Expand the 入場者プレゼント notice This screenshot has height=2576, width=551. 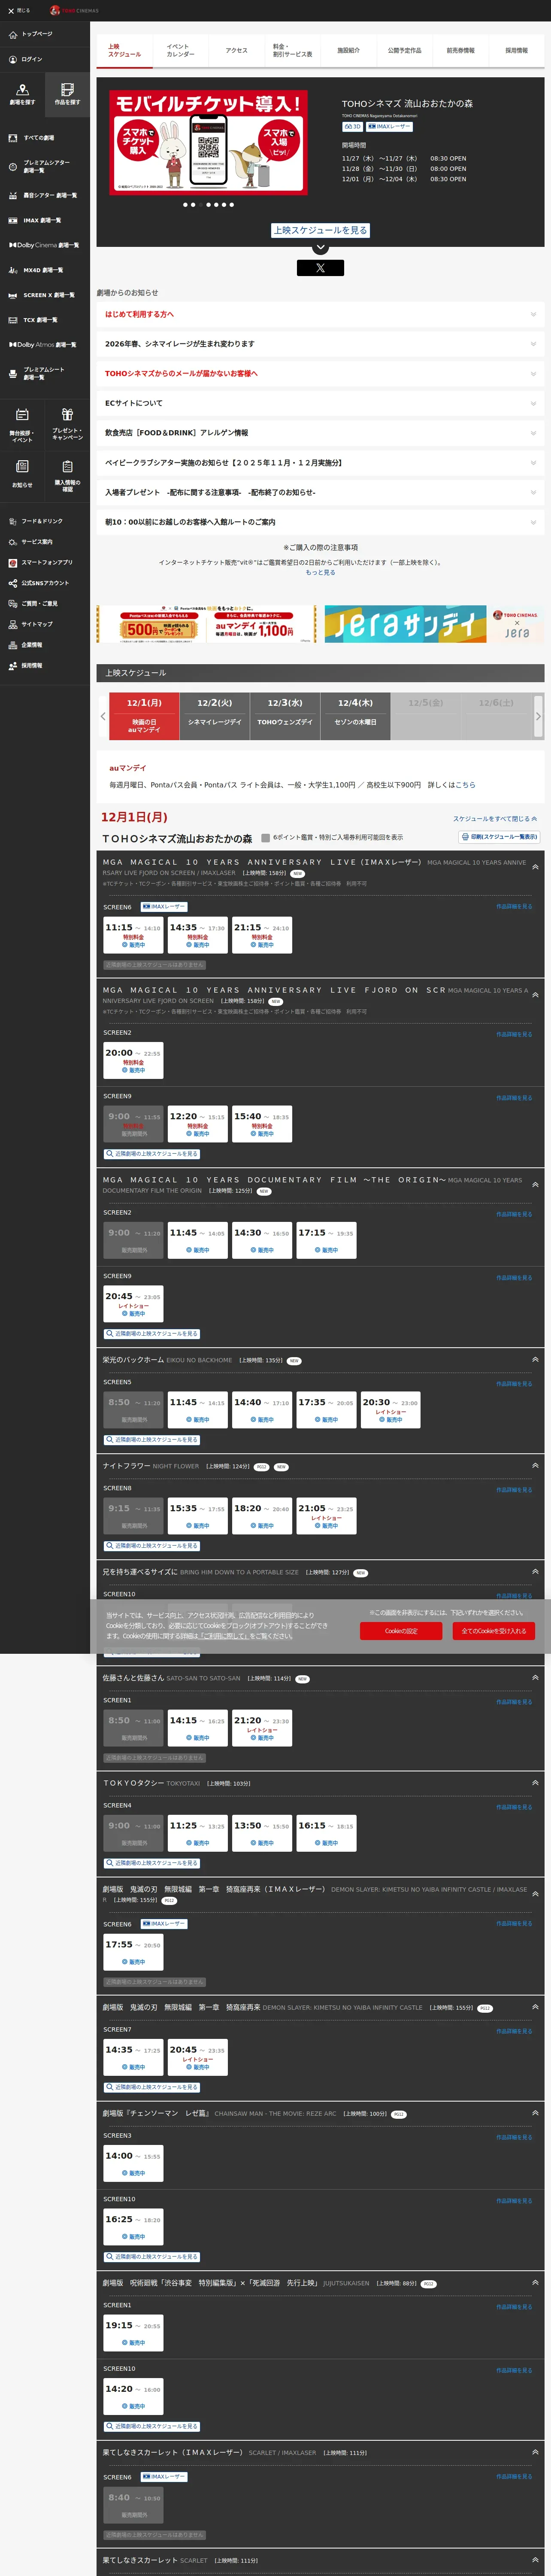coord(320,492)
